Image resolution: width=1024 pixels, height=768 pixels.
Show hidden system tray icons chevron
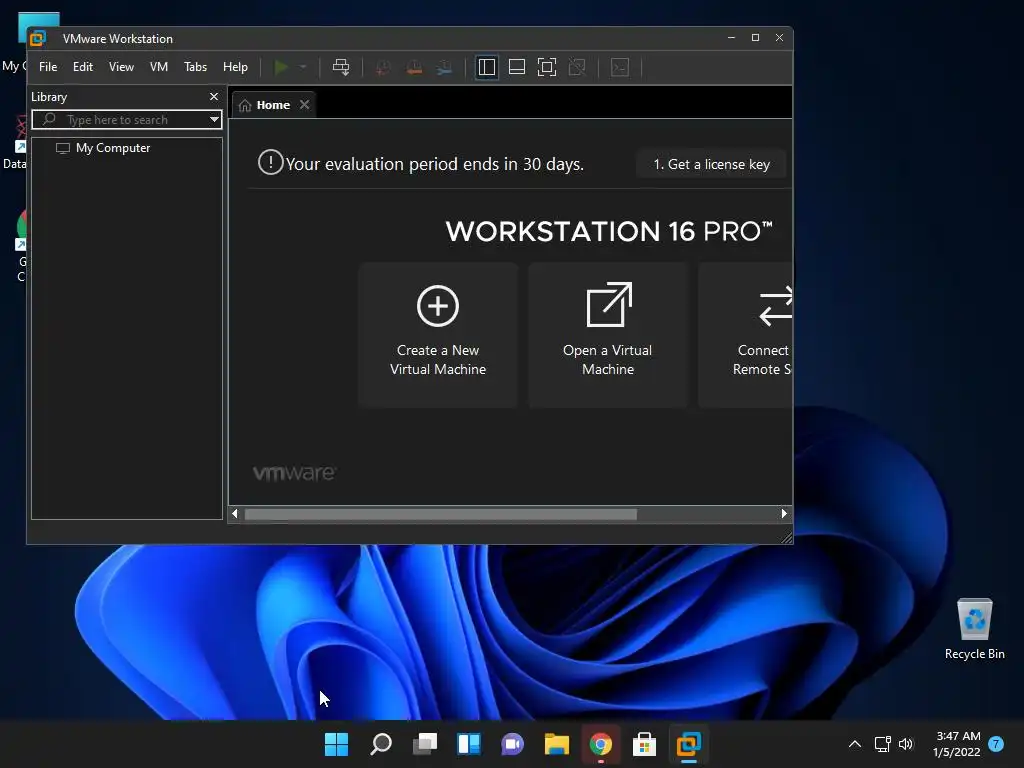[x=854, y=744]
